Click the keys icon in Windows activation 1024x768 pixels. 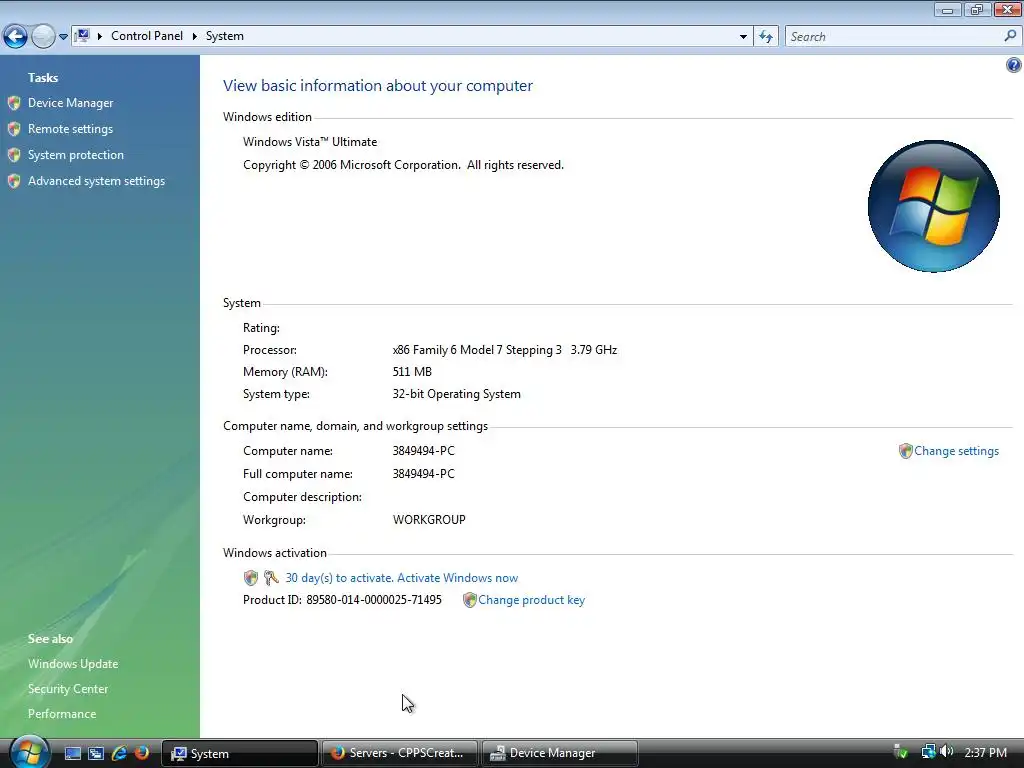click(x=271, y=578)
